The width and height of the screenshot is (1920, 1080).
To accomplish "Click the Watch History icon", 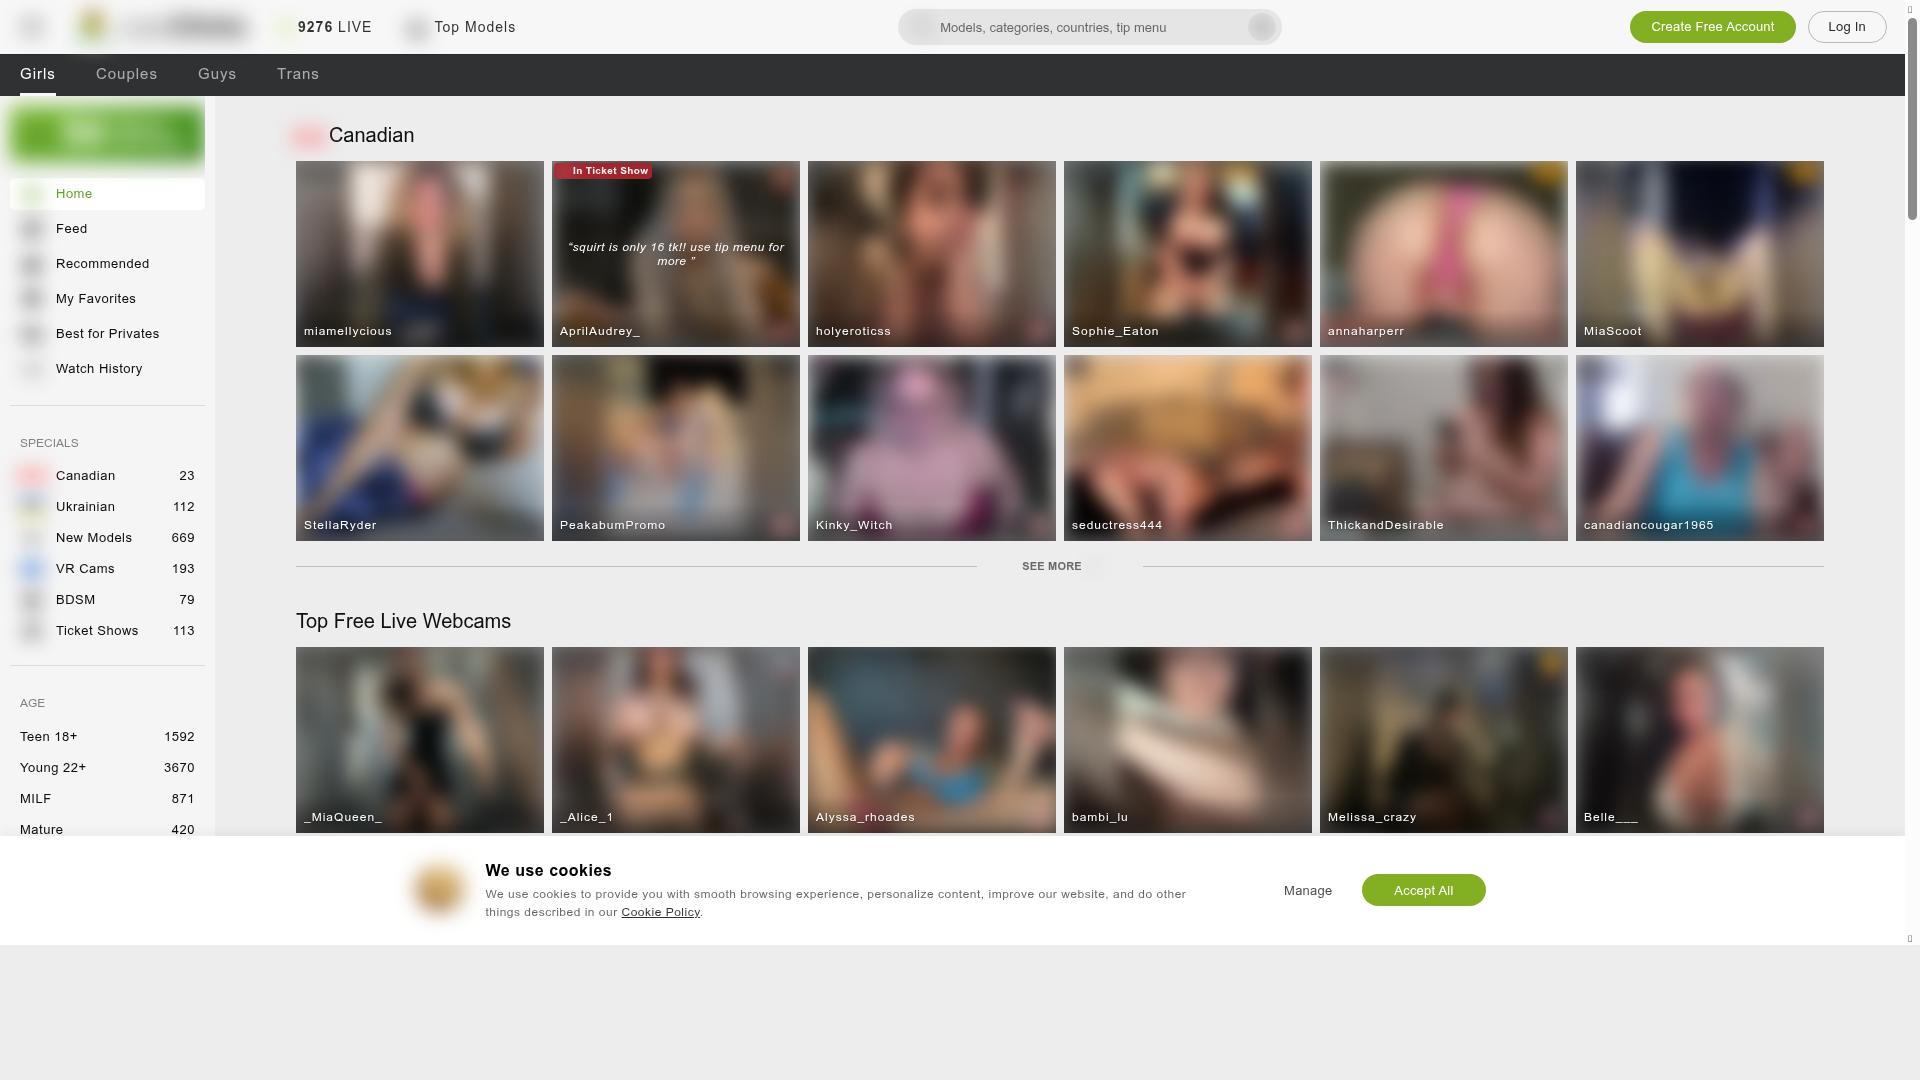I will 33,369.
